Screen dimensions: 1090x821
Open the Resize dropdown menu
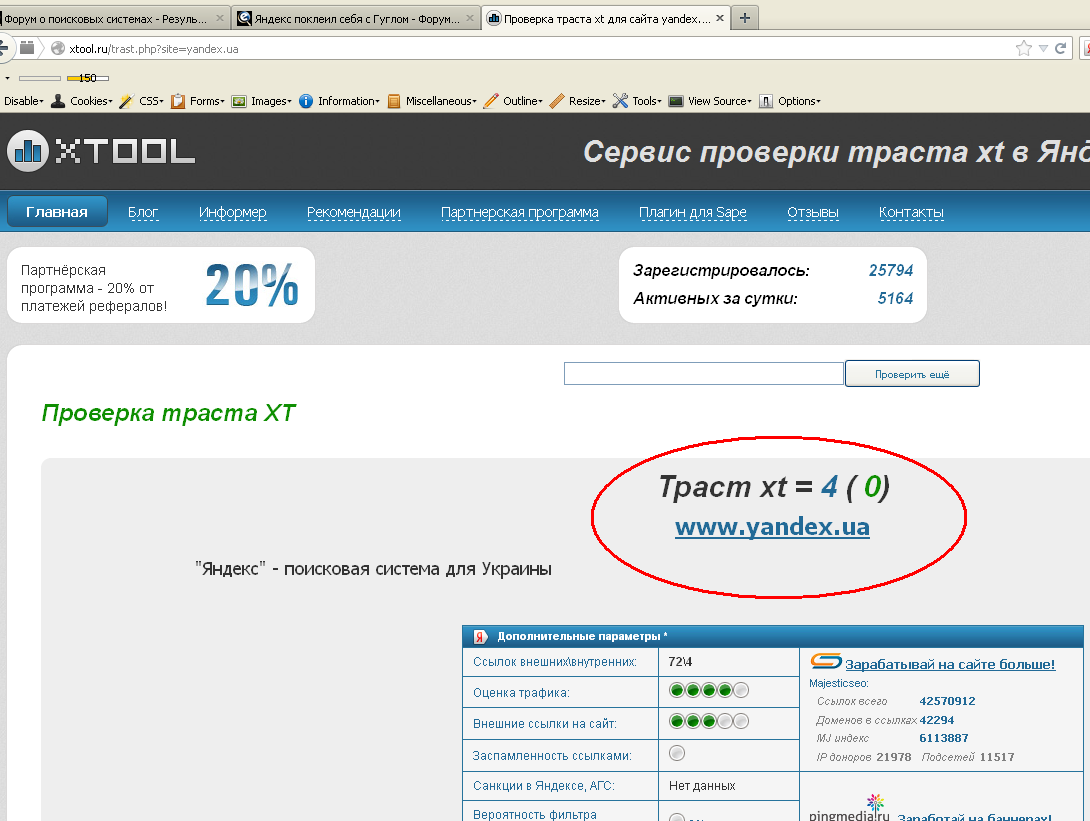pos(578,101)
